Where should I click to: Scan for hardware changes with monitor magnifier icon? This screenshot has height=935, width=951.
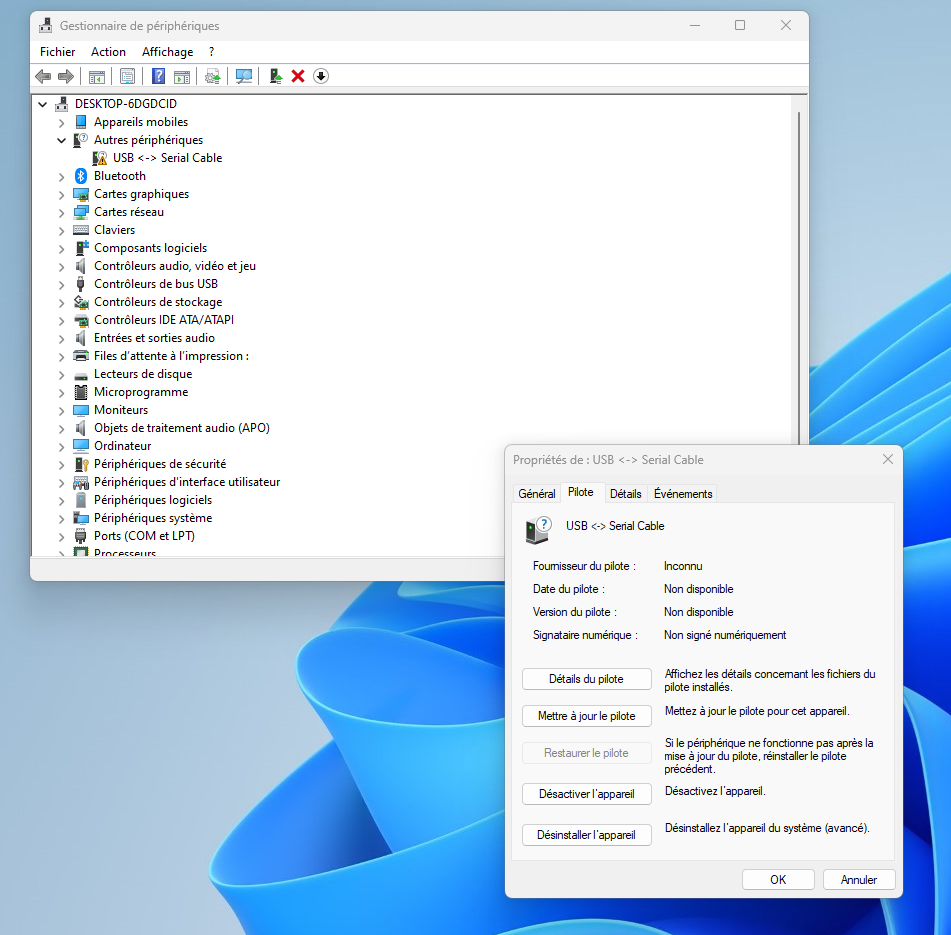point(244,76)
